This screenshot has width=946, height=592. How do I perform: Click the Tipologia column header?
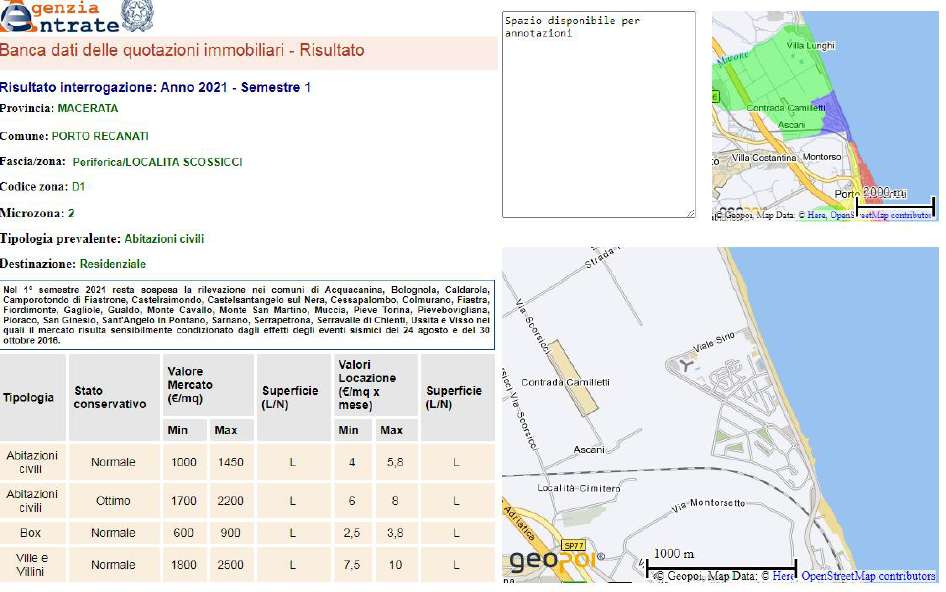click(29, 397)
